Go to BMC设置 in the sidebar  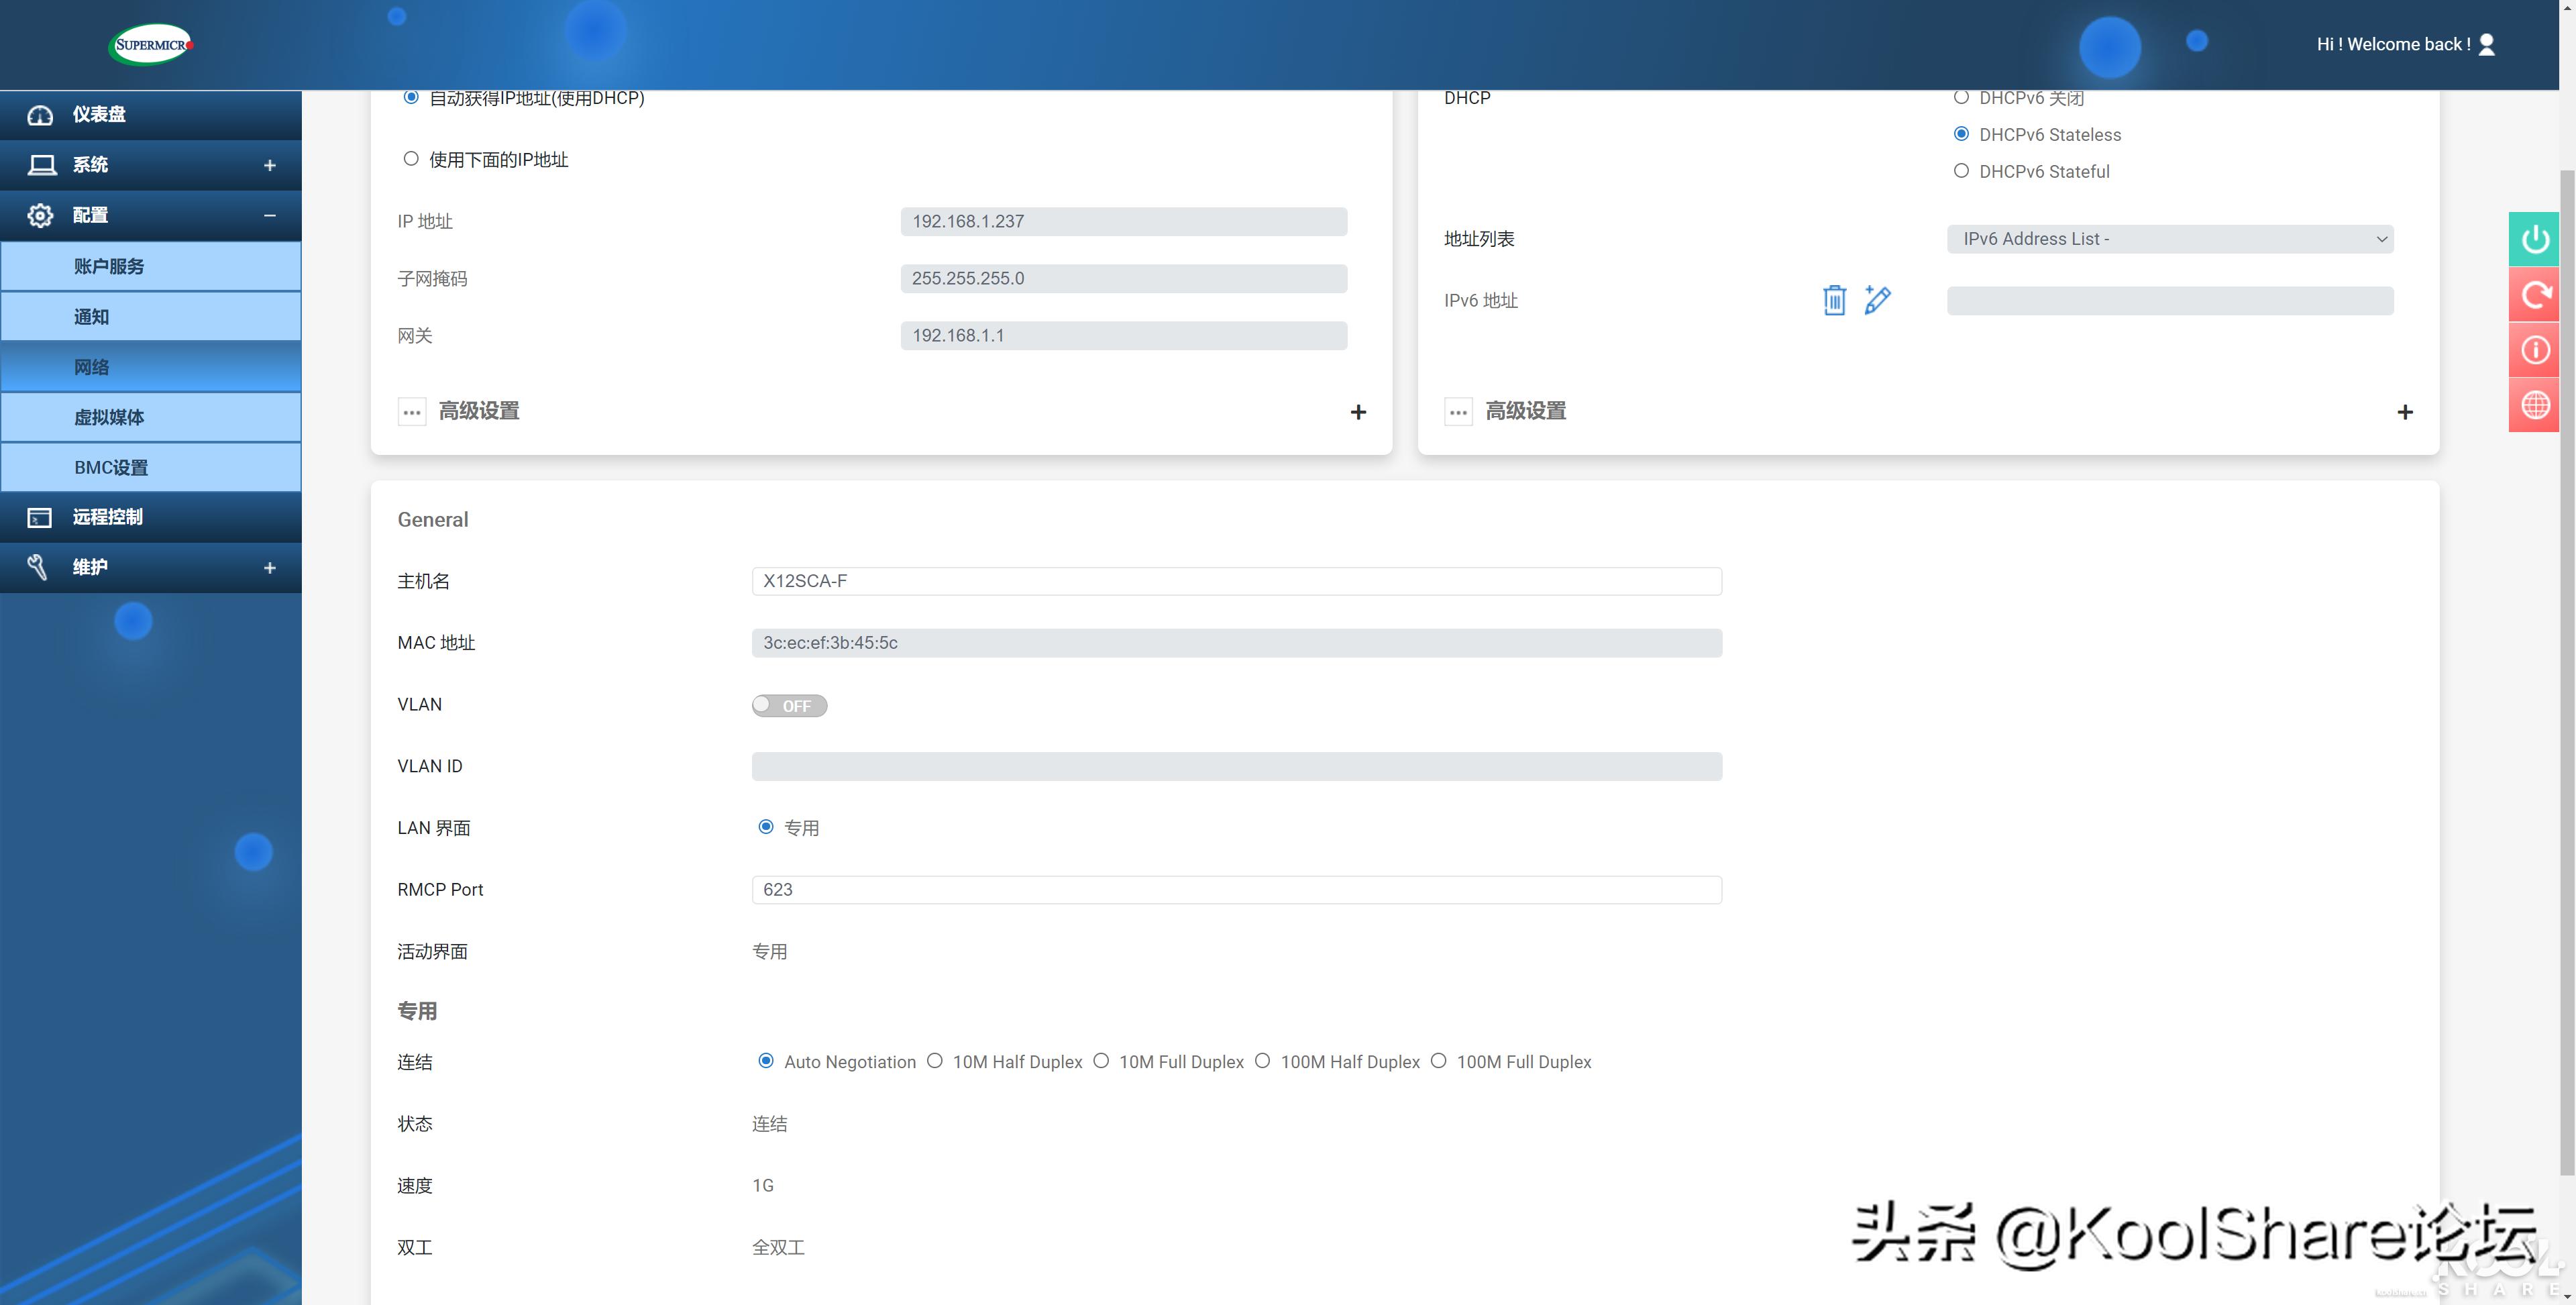click(x=111, y=467)
